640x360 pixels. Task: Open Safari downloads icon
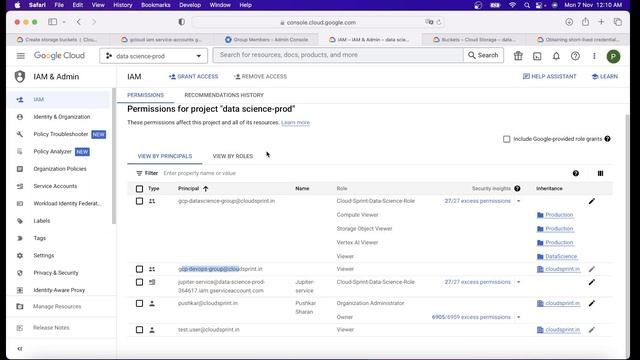click(x=569, y=22)
